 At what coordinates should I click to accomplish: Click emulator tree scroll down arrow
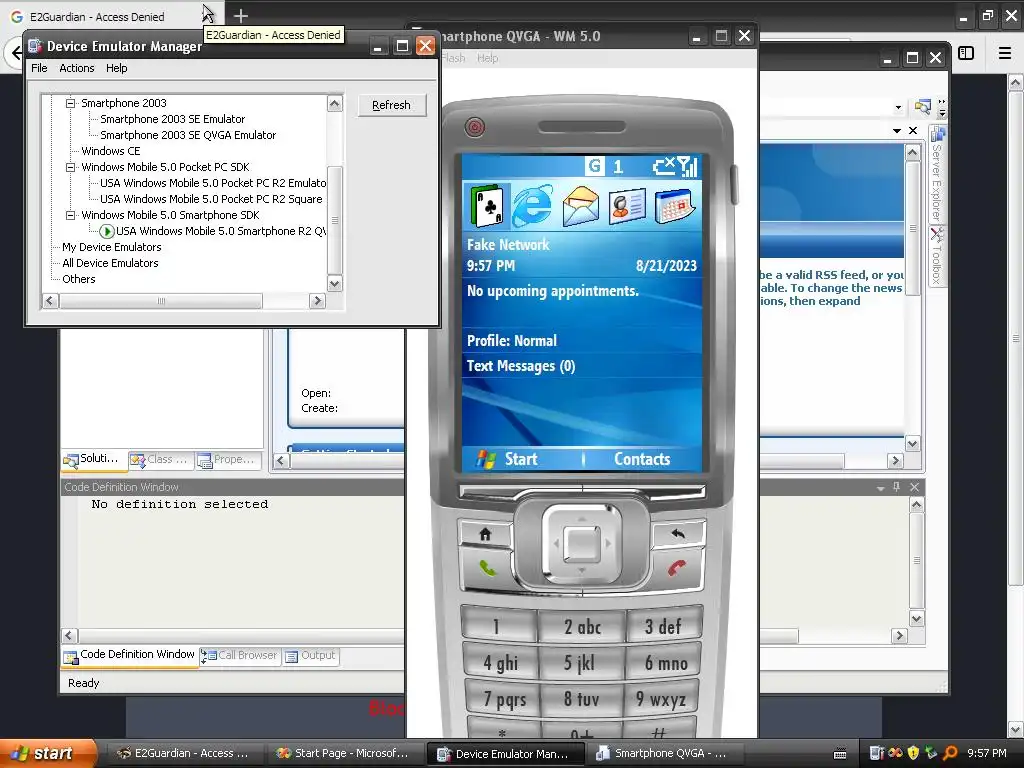pos(334,284)
